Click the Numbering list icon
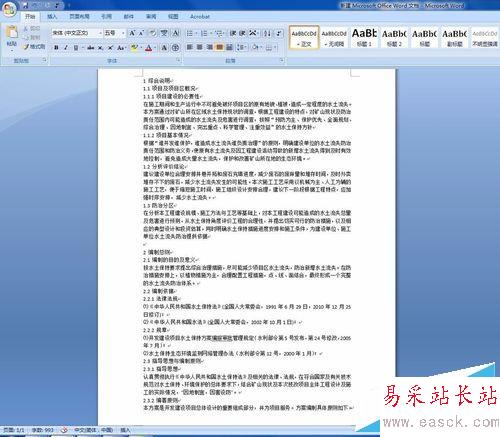 click(205, 33)
